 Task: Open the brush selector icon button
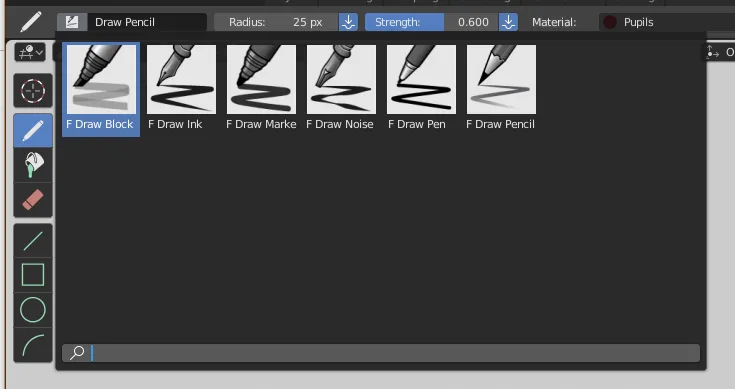[72, 22]
